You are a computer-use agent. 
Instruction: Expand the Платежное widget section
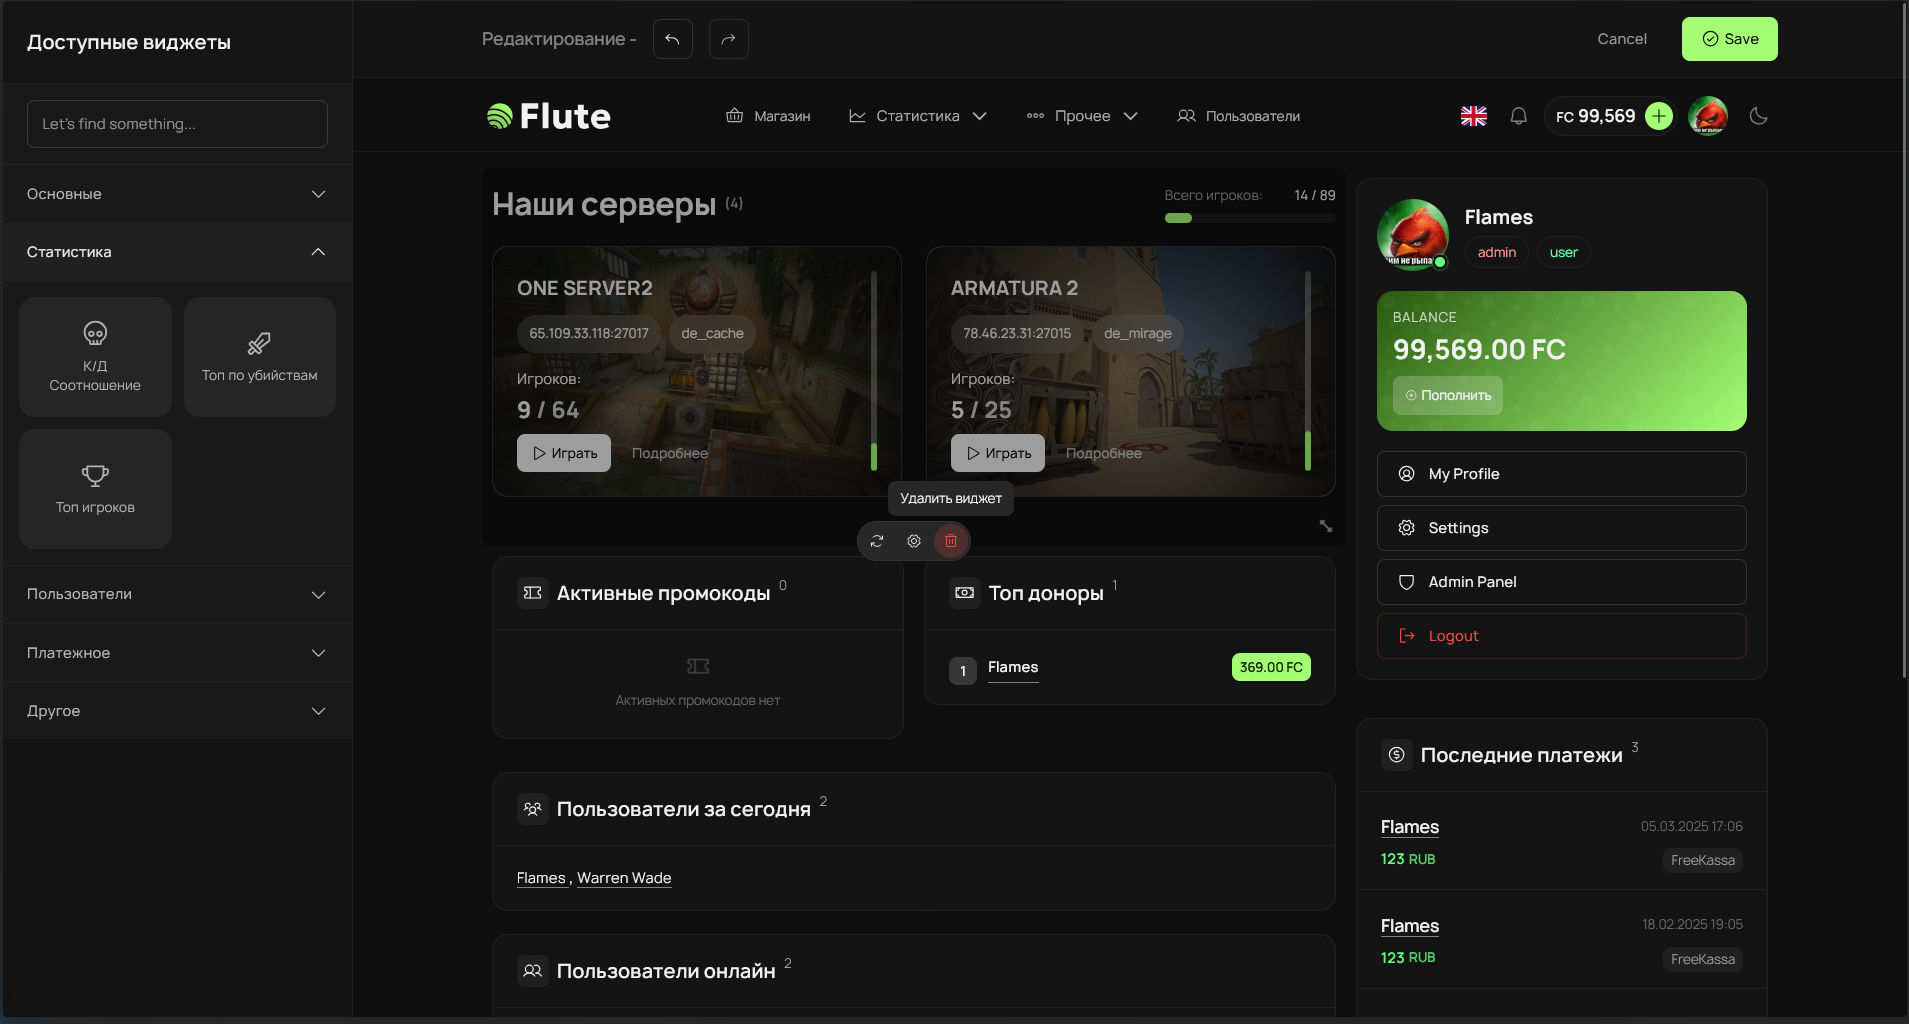click(x=177, y=653)
